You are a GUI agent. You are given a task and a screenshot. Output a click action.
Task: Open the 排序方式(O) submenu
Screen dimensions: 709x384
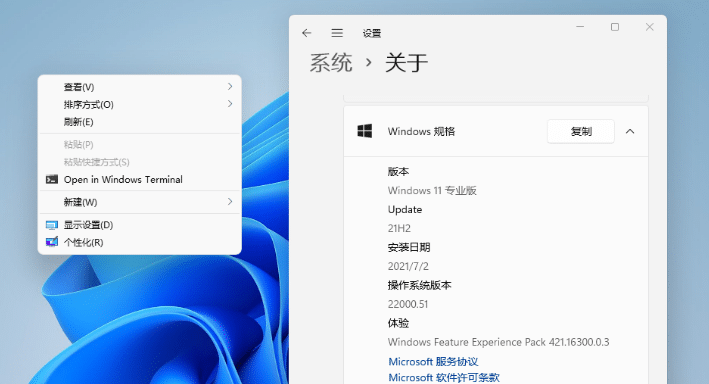140,104
